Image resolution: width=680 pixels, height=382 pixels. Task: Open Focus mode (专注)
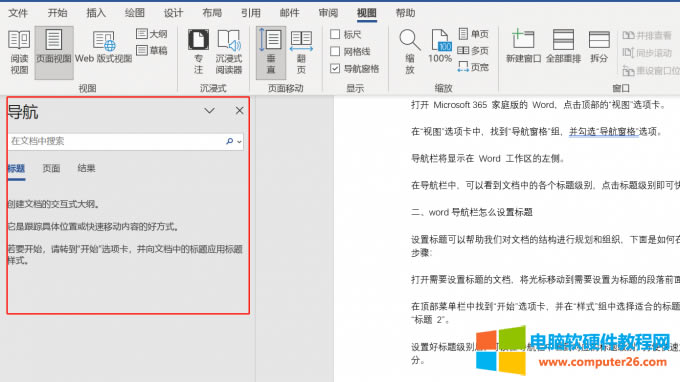[198, 52]
